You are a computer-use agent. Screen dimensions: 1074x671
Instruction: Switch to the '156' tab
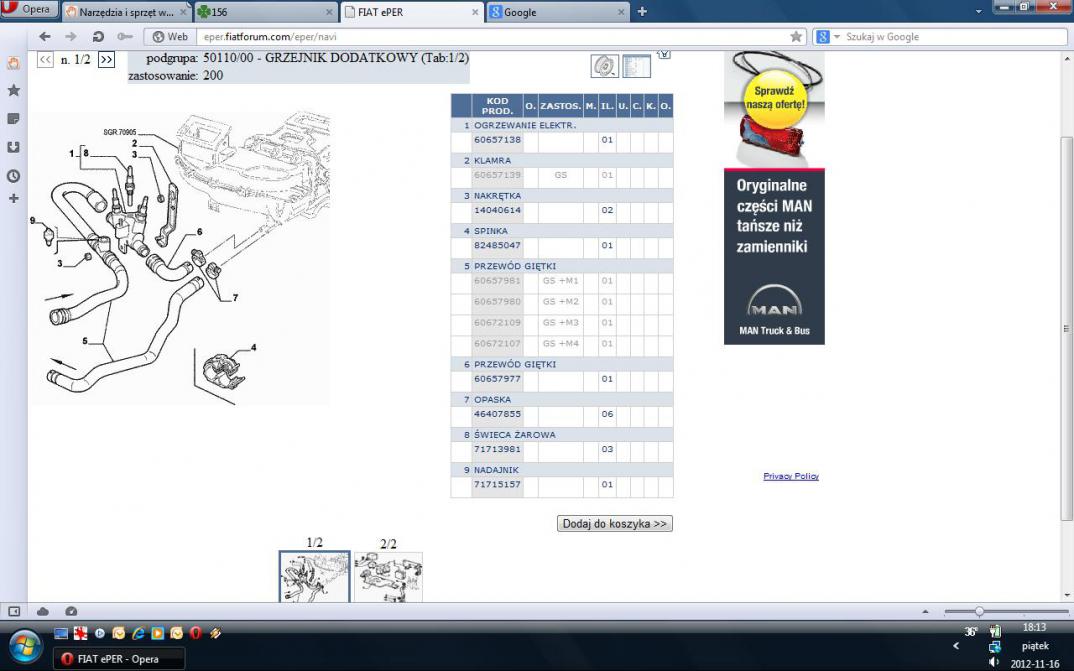tap(266, 12)
